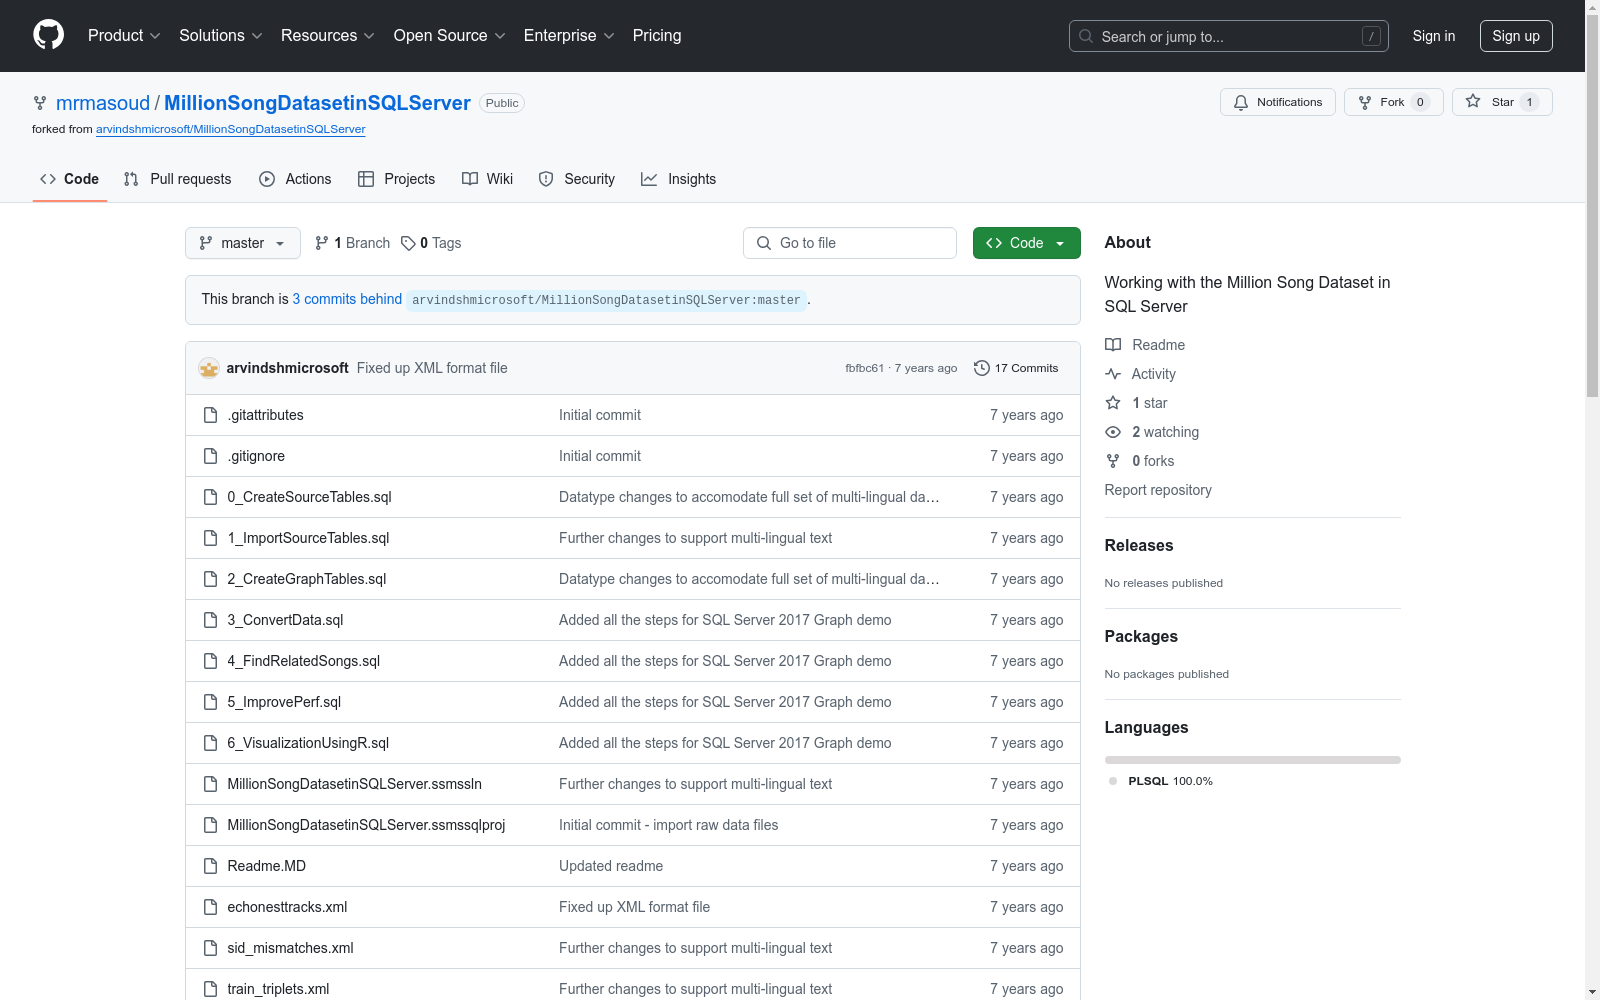The image size is (1600, 1000).
Task: Click the Notifications bell button
Action: click(1277, 102)
